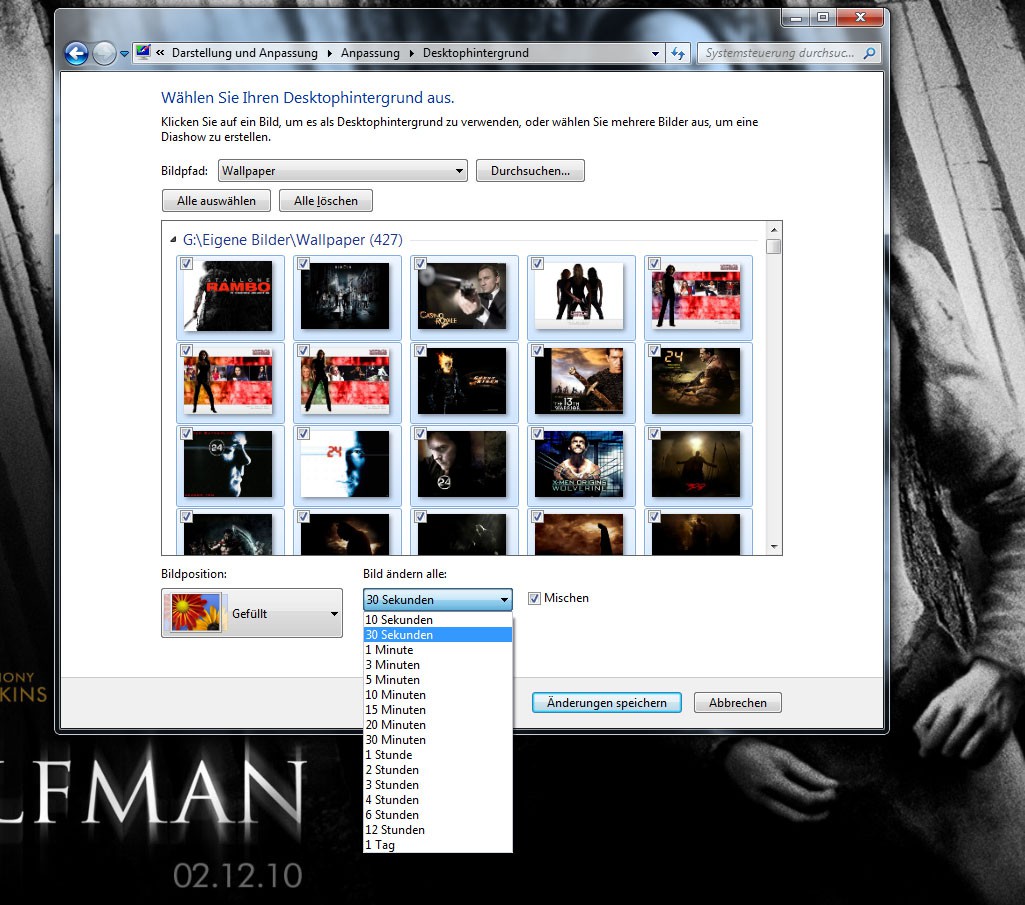Image resolution: width=1025 pixels, height=905 pixels.
Task: Open the Bildpfad Wallpaper dropdown
Action: tap(342, 171)
